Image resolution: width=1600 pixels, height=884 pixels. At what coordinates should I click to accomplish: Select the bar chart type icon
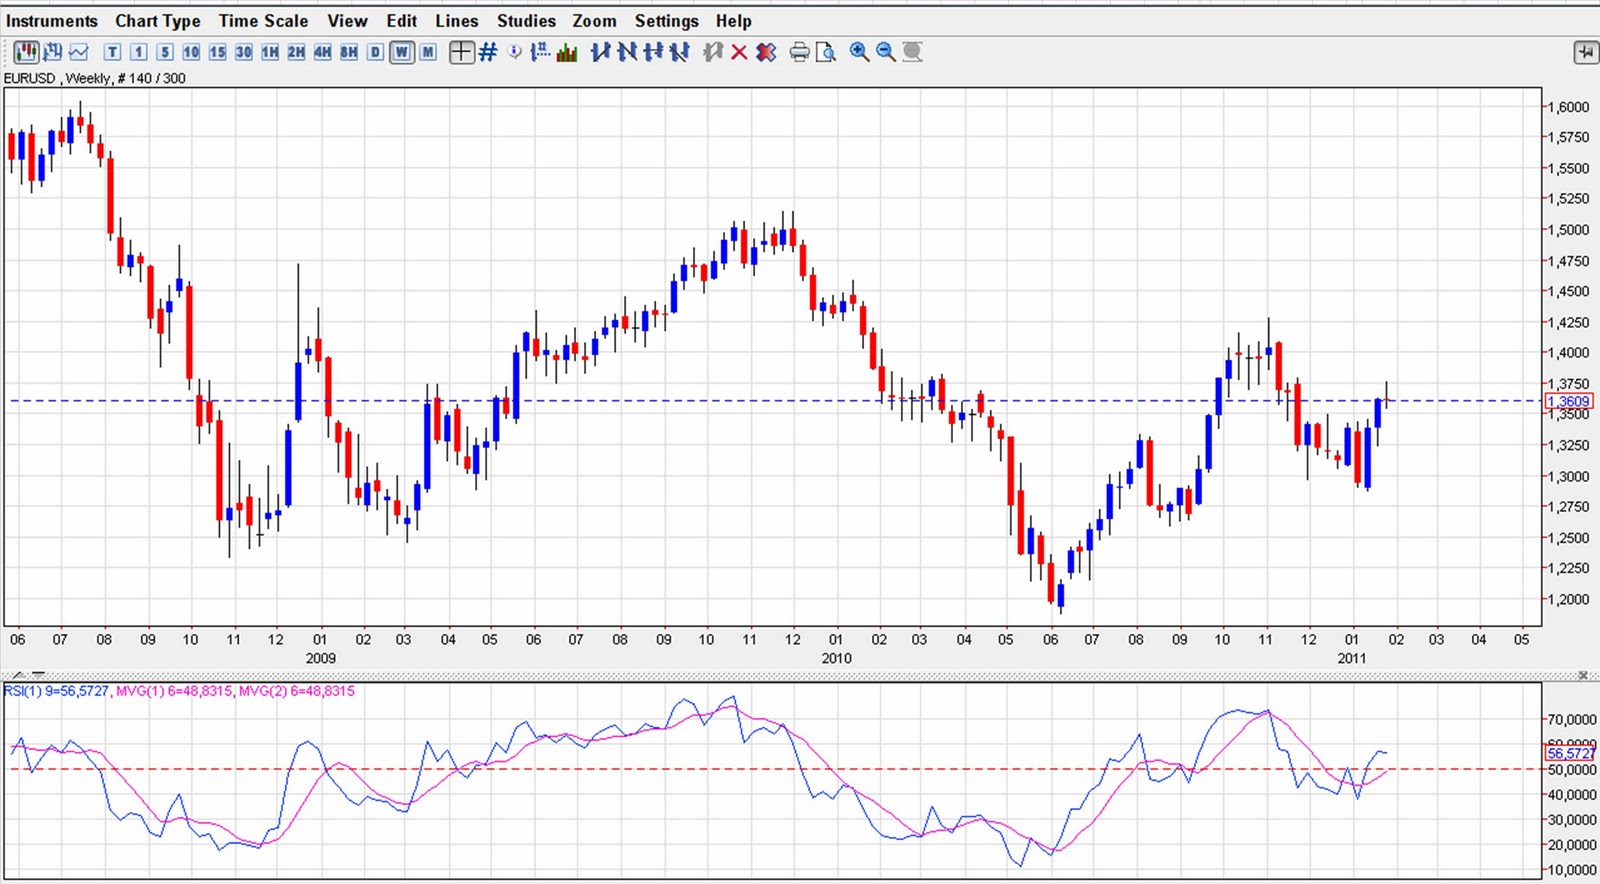tap(53, 52)
